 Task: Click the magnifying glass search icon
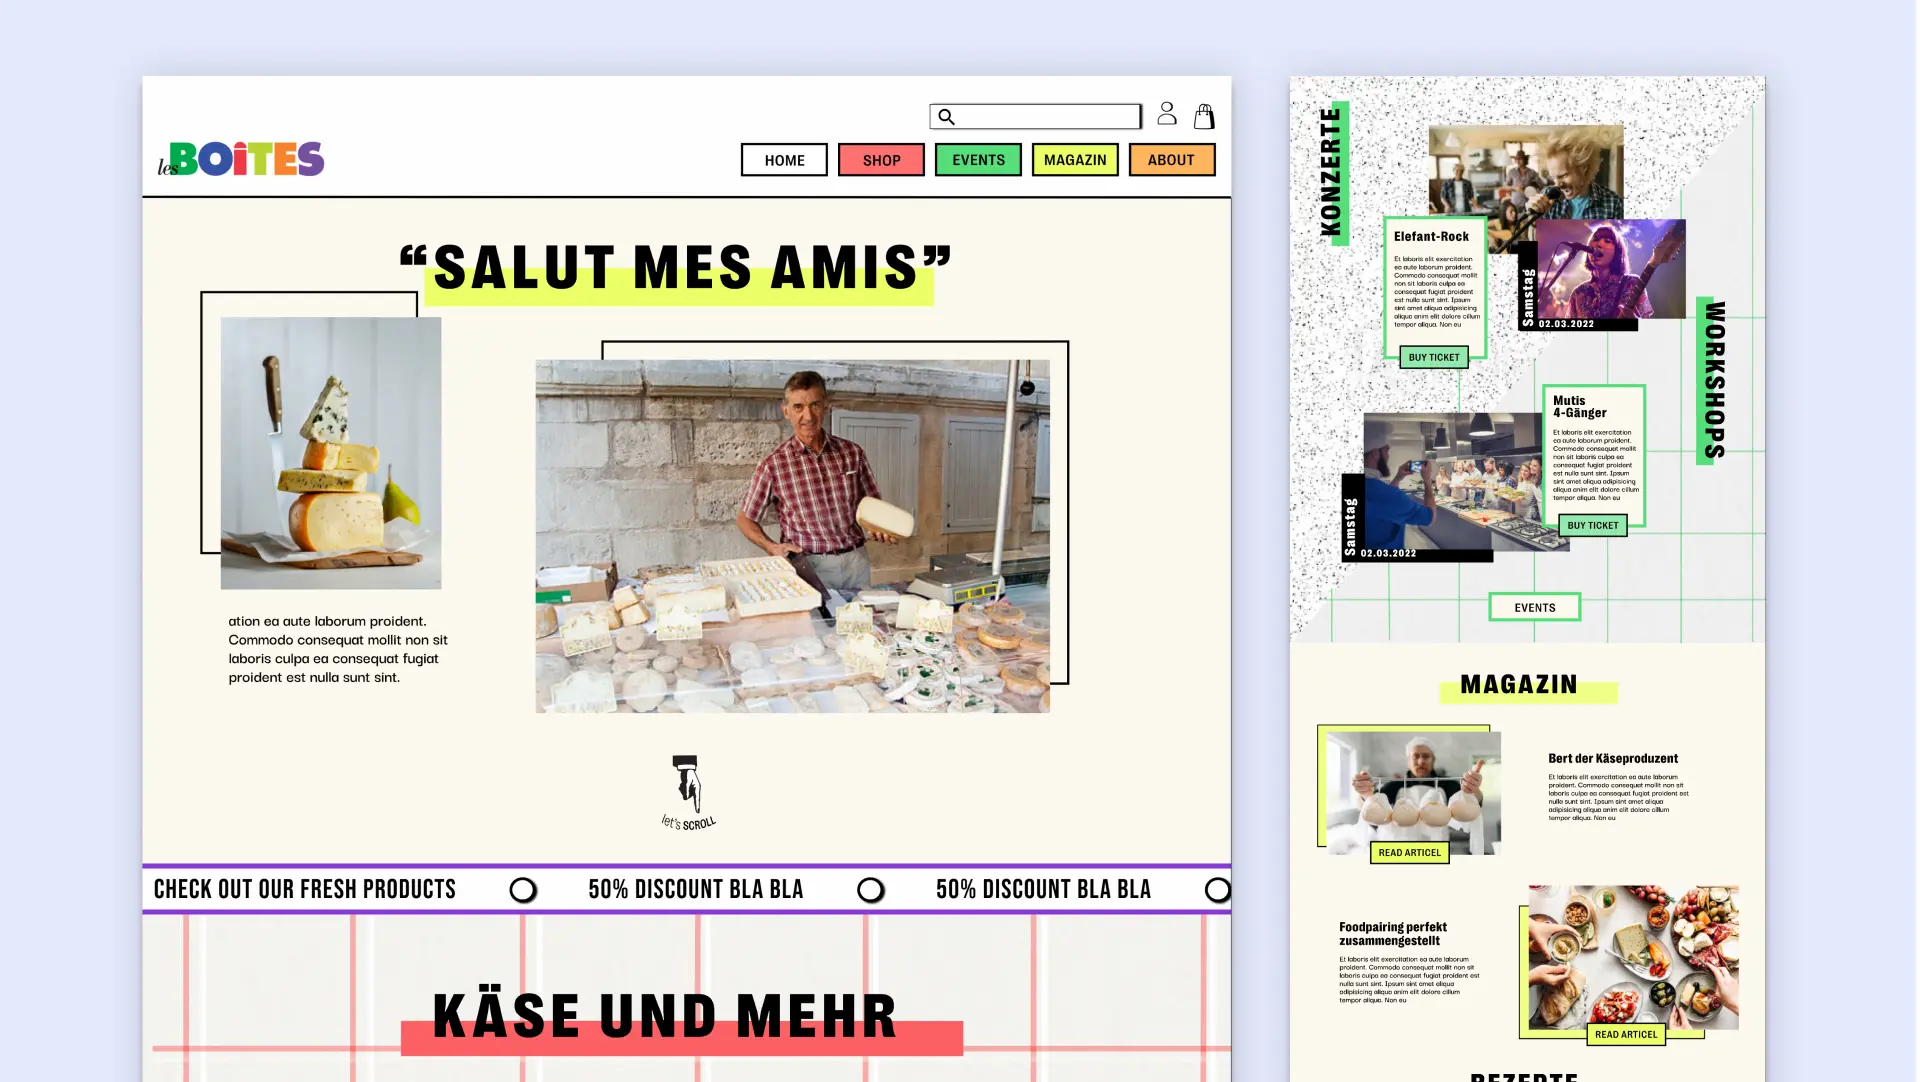click(946, 117)
